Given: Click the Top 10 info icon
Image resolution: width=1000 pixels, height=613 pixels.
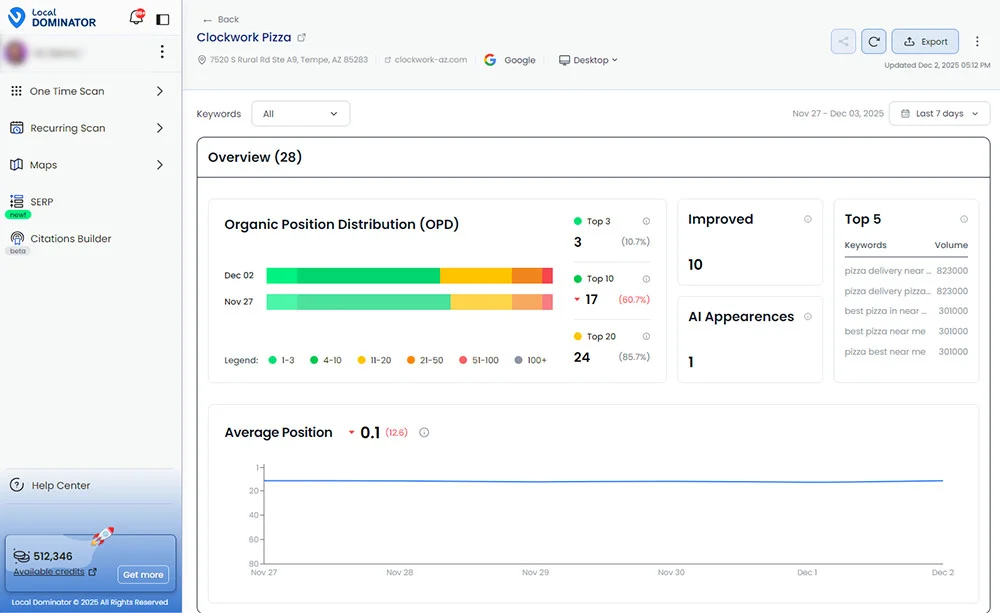Looking at the screenshot, I should pos(646,279).
